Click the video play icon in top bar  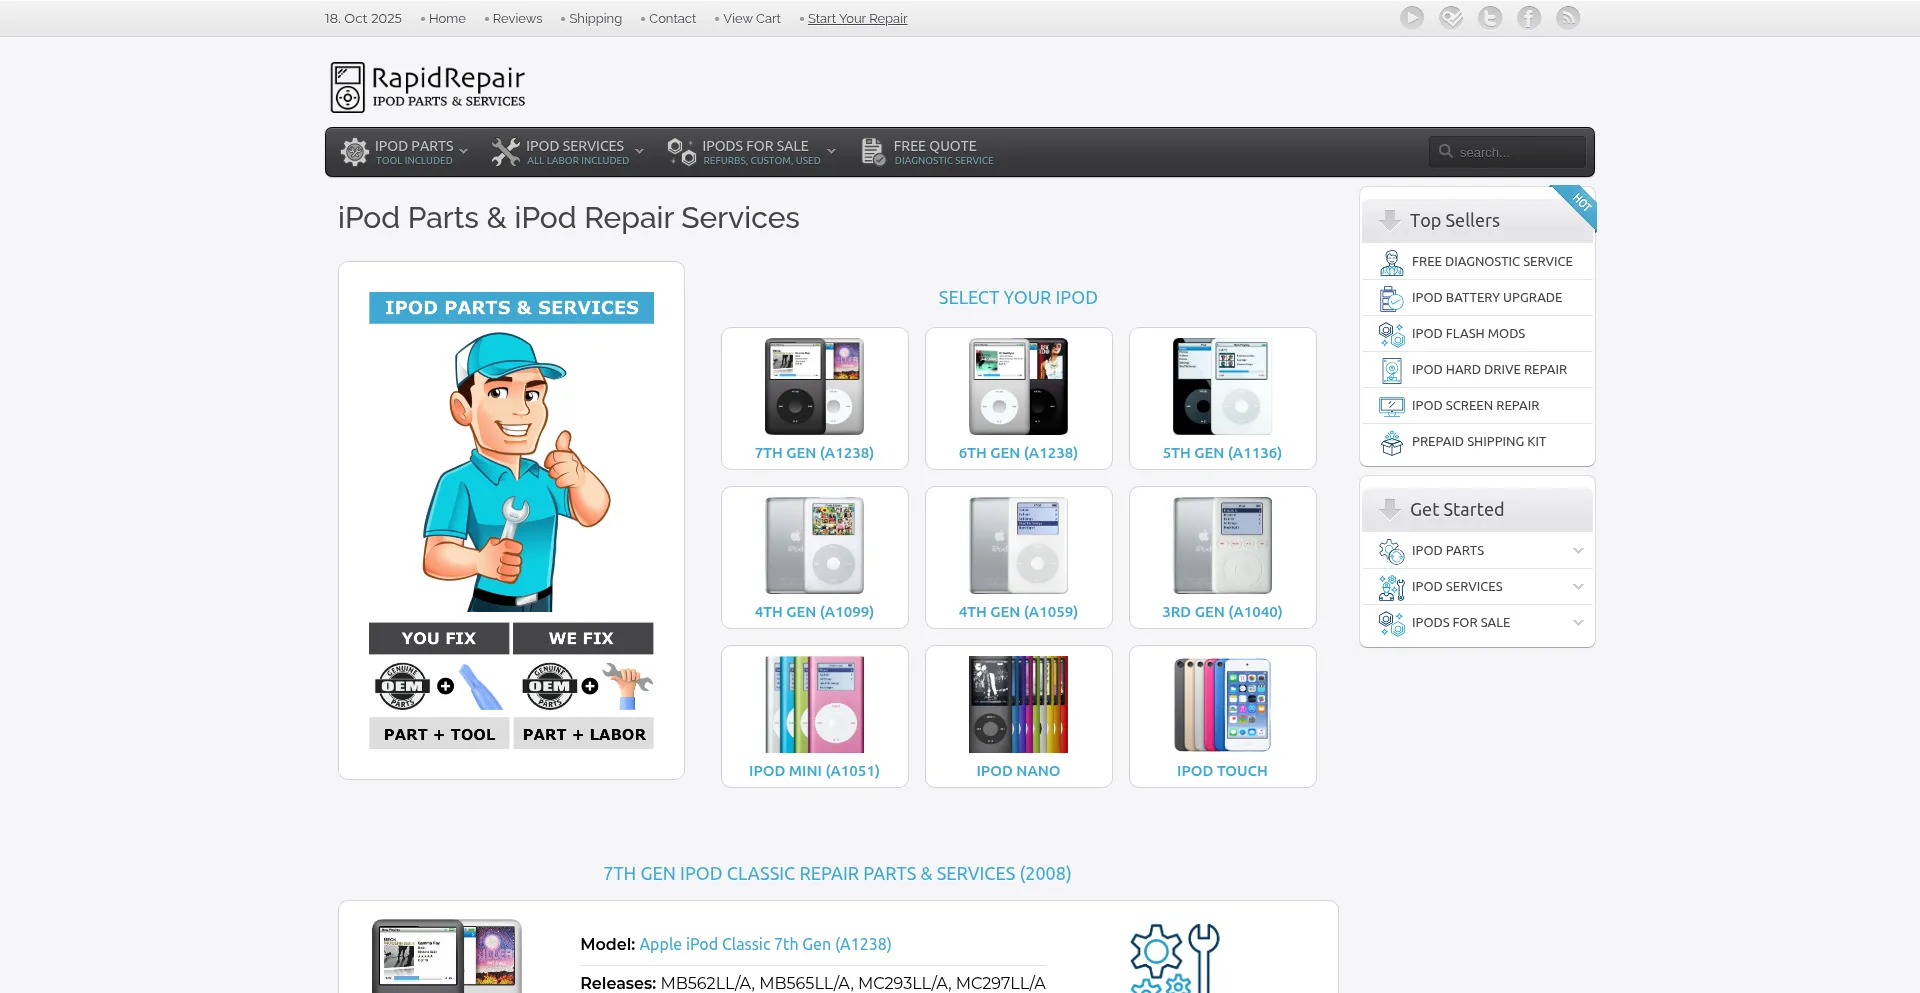(1412, 18)
